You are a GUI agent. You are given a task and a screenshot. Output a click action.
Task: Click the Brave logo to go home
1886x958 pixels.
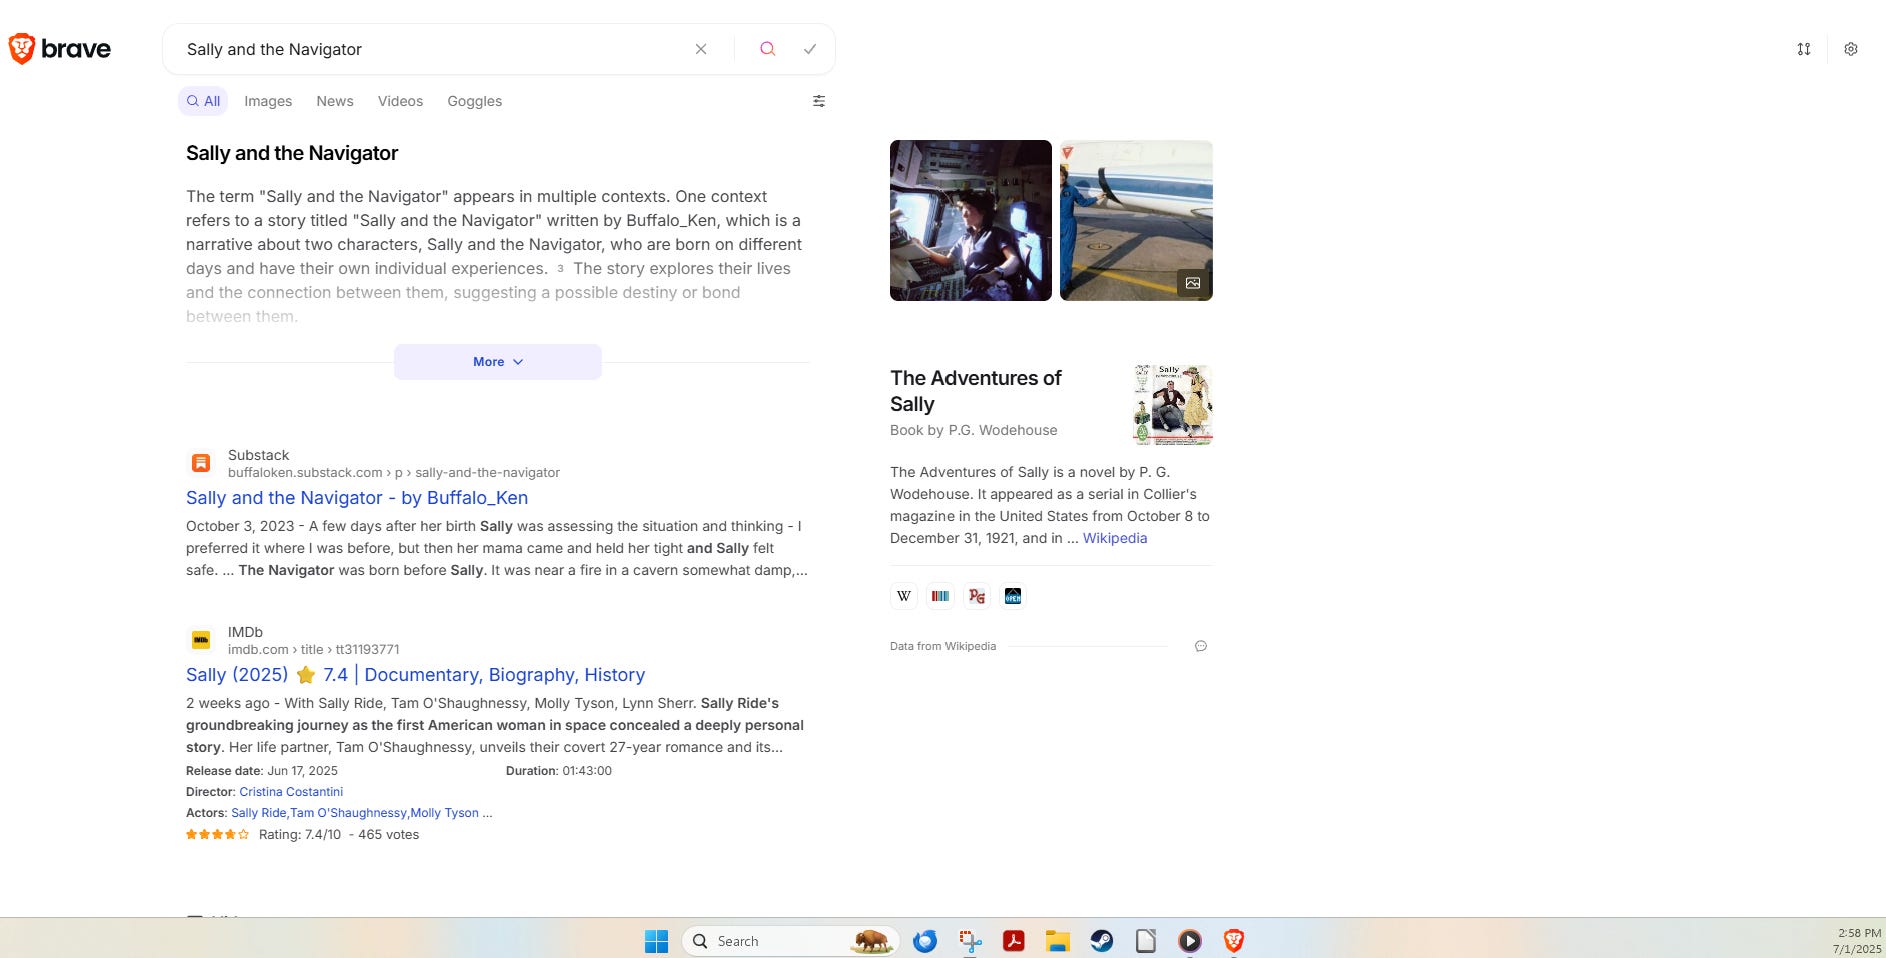click(59, 49)
